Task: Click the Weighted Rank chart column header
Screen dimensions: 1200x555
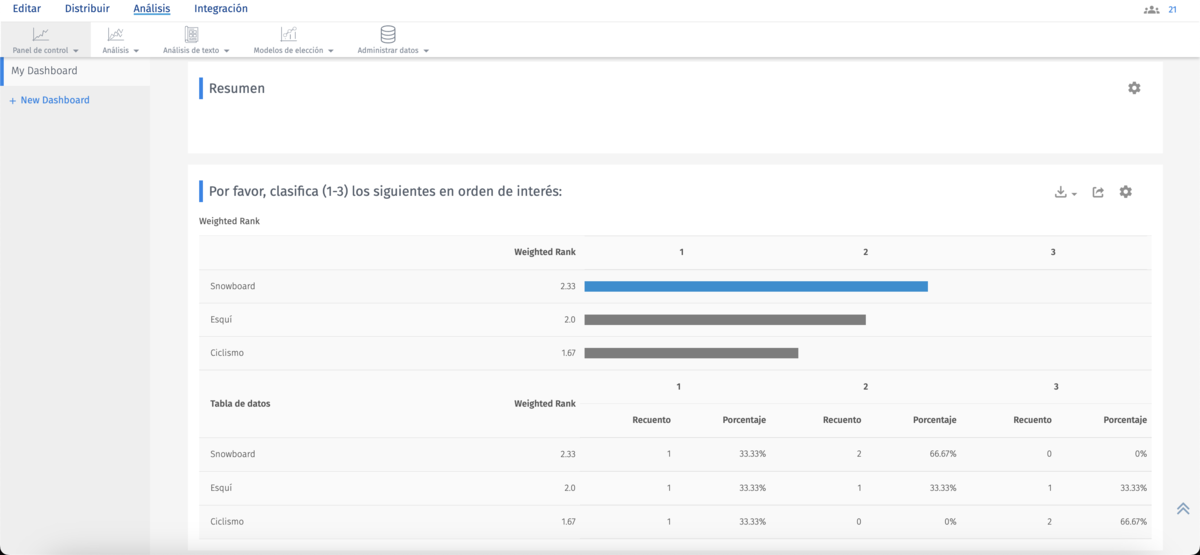Action: pyautogui.click(x=545, y=252)
